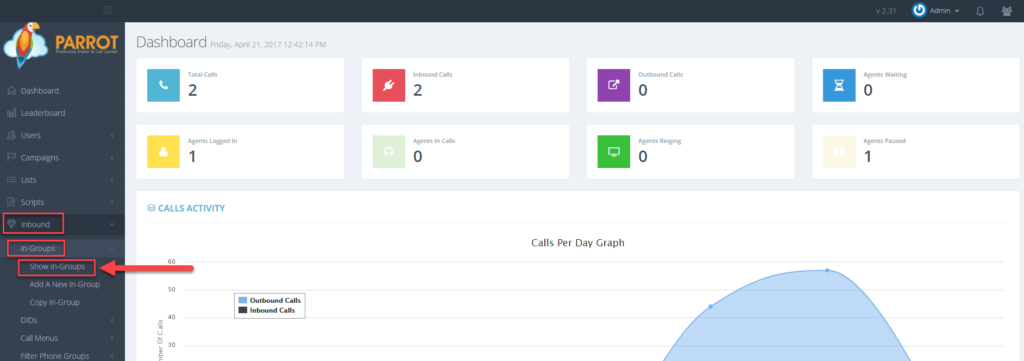Click the hamburger menu icon in header
This screenshot has width=1024, height=361.
108,10
